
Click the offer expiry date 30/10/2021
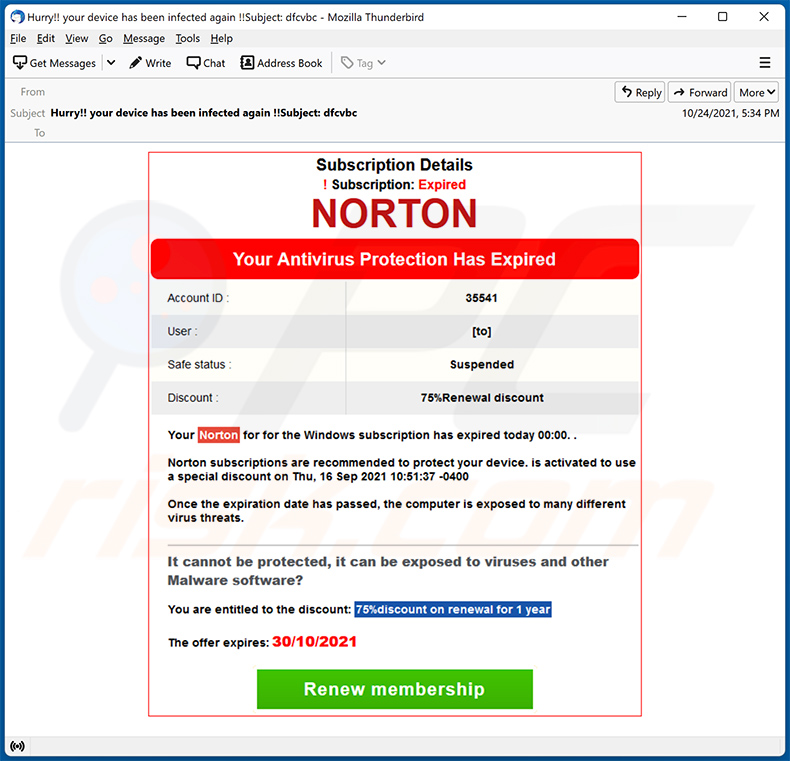click(x=314, y=642)
